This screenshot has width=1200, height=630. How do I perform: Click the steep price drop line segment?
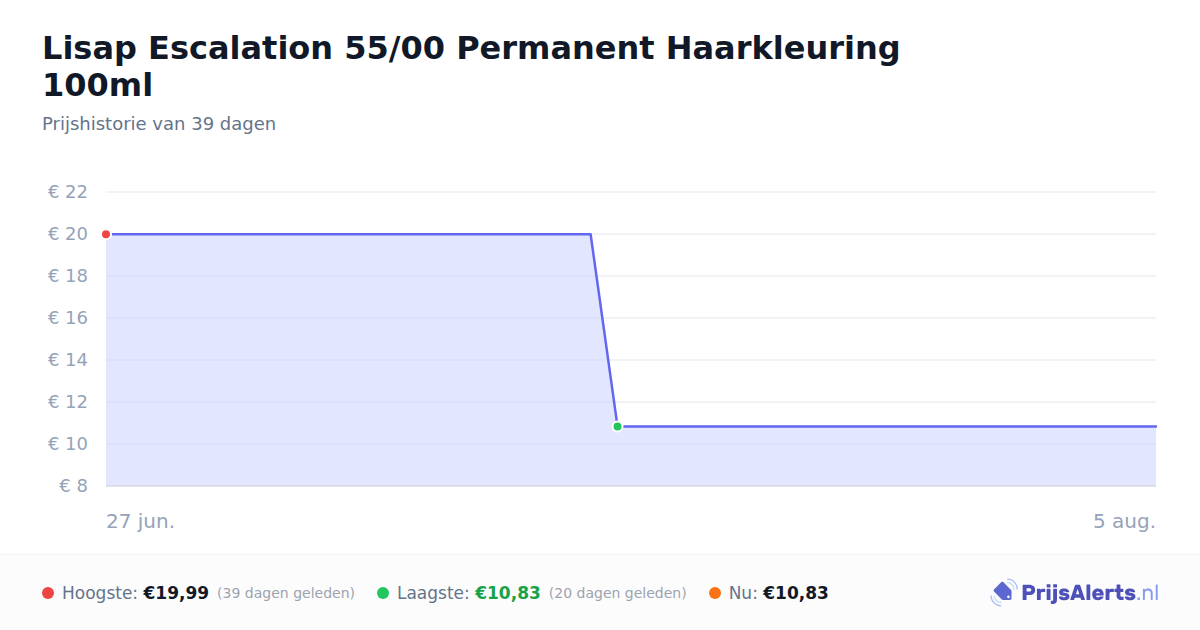604,330
